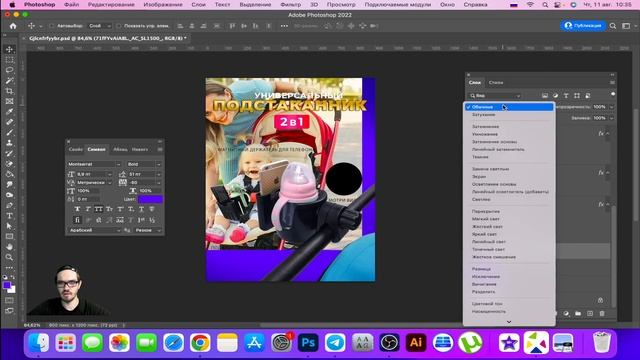Image resolution: width=640 pixels, height=360 pixels.
Task: Create a new group folder in Layers panel
Action: click(x=578, y=313)
